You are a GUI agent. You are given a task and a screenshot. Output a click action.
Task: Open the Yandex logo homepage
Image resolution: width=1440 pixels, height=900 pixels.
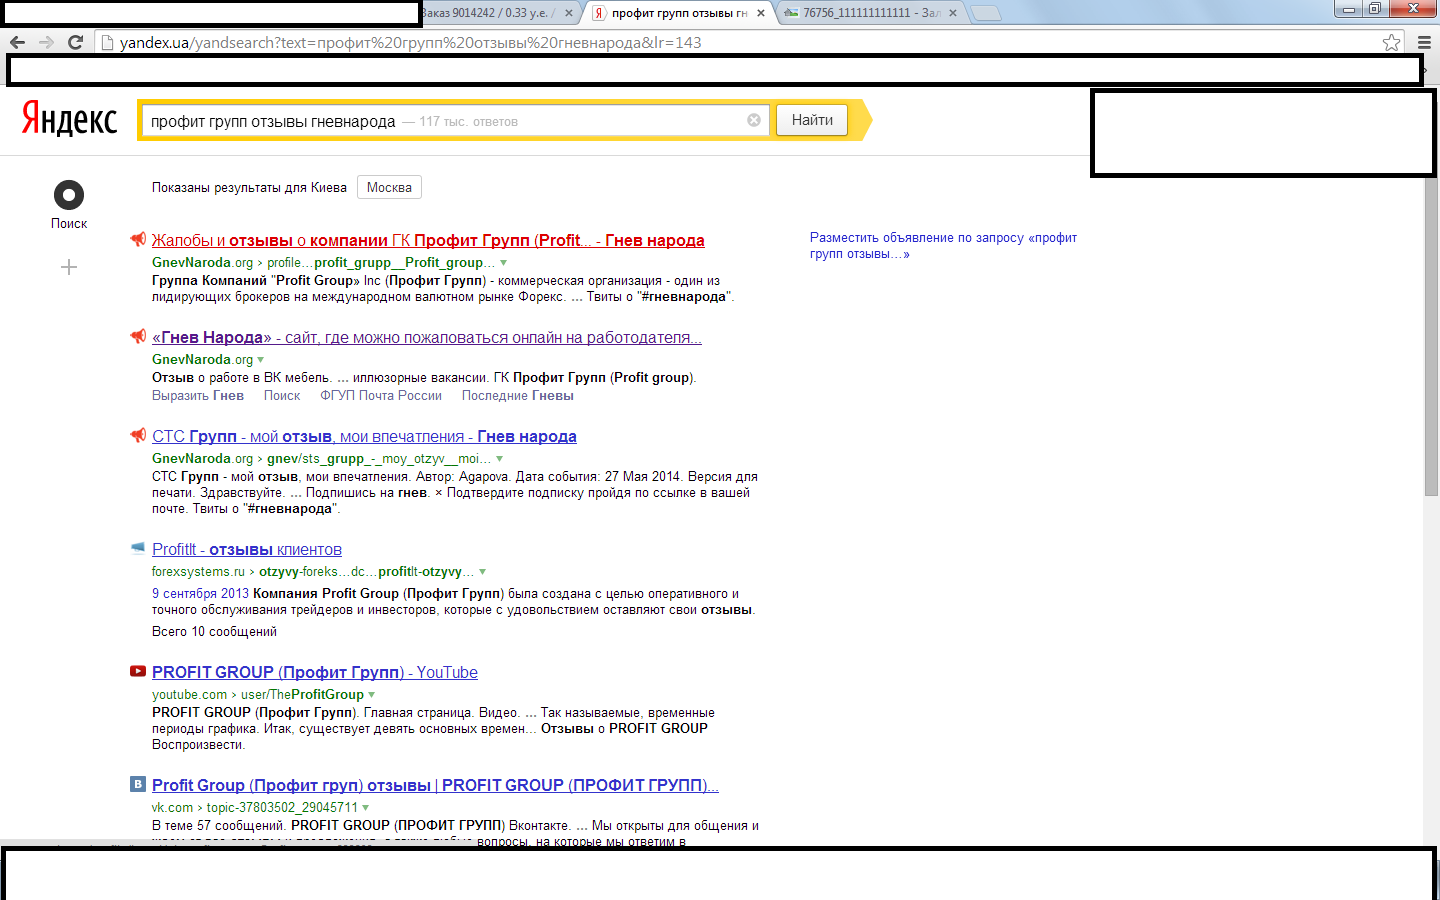(69, 120)
